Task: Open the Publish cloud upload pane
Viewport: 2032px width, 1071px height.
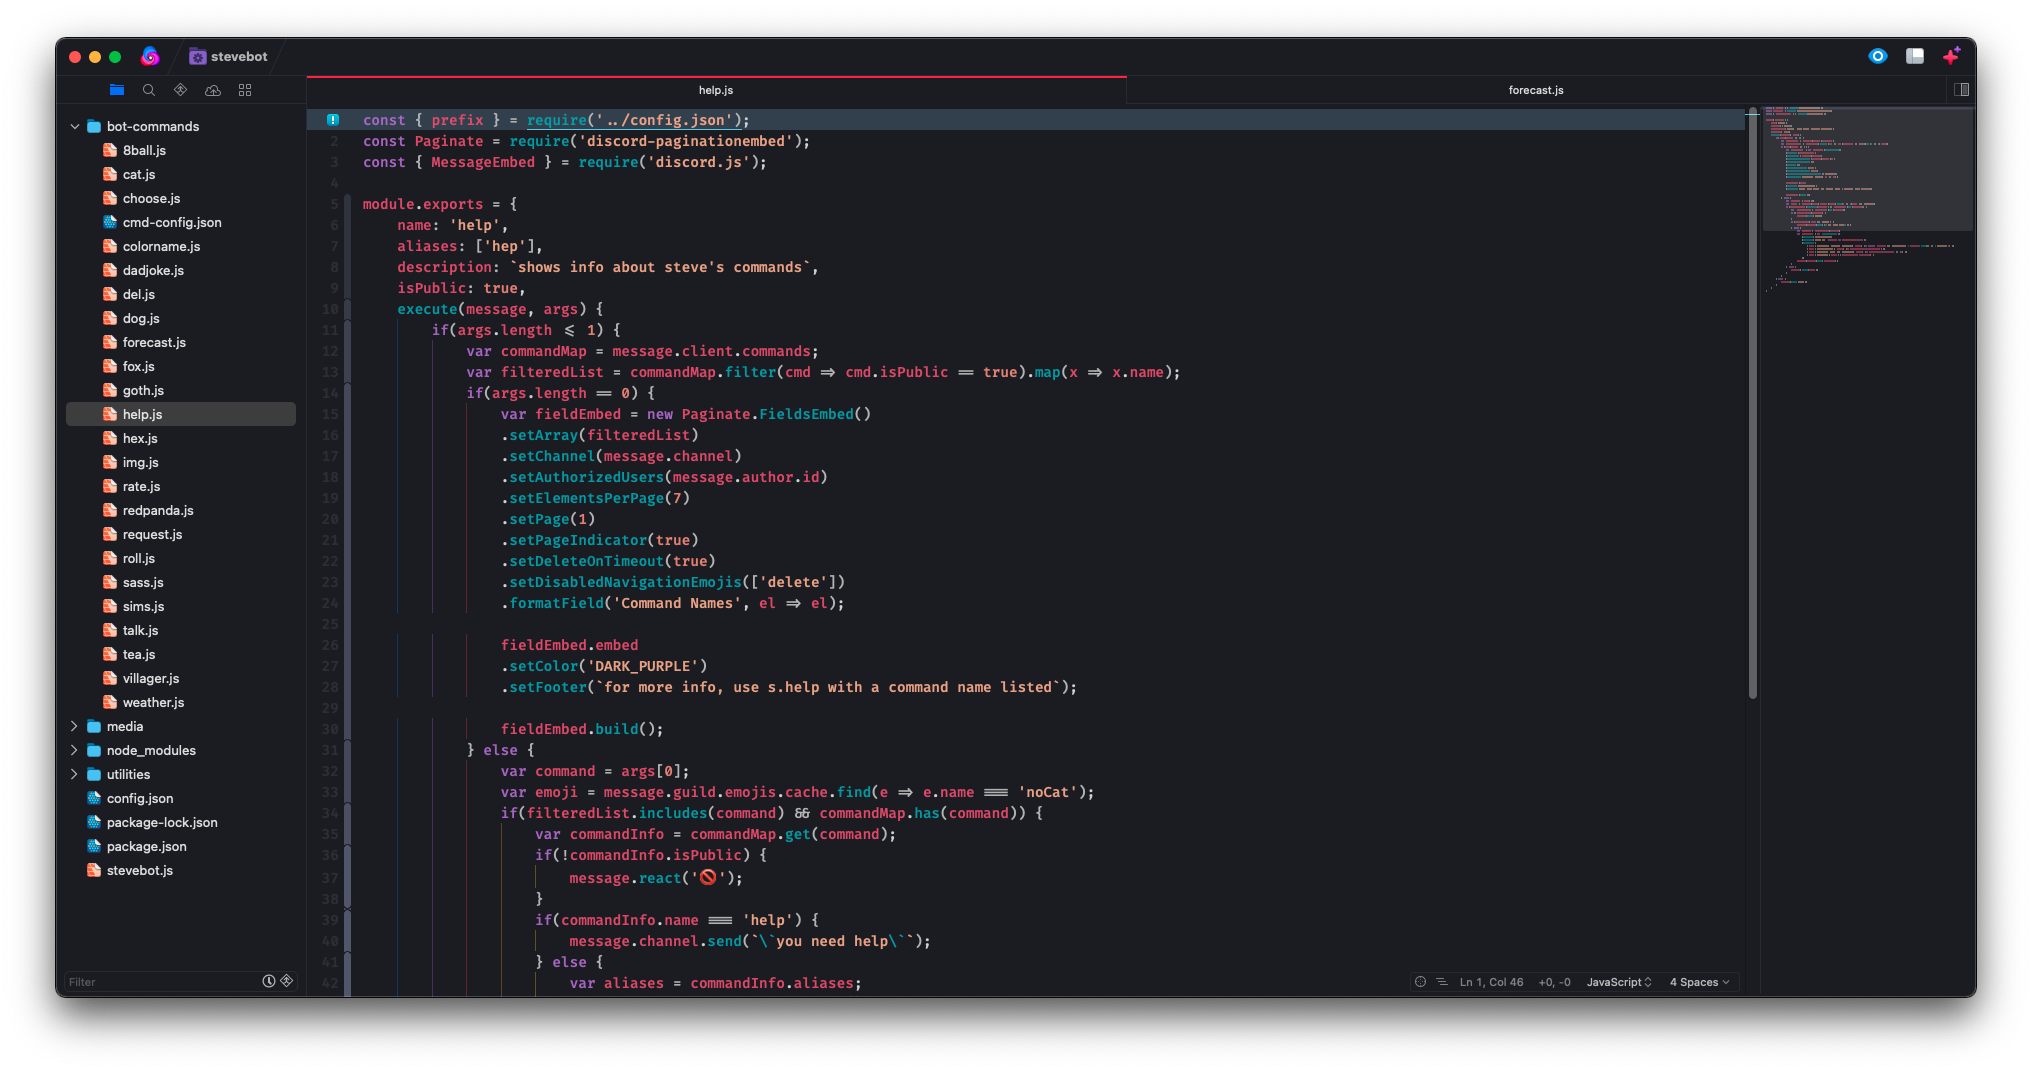Action: (x=213, y=90)
